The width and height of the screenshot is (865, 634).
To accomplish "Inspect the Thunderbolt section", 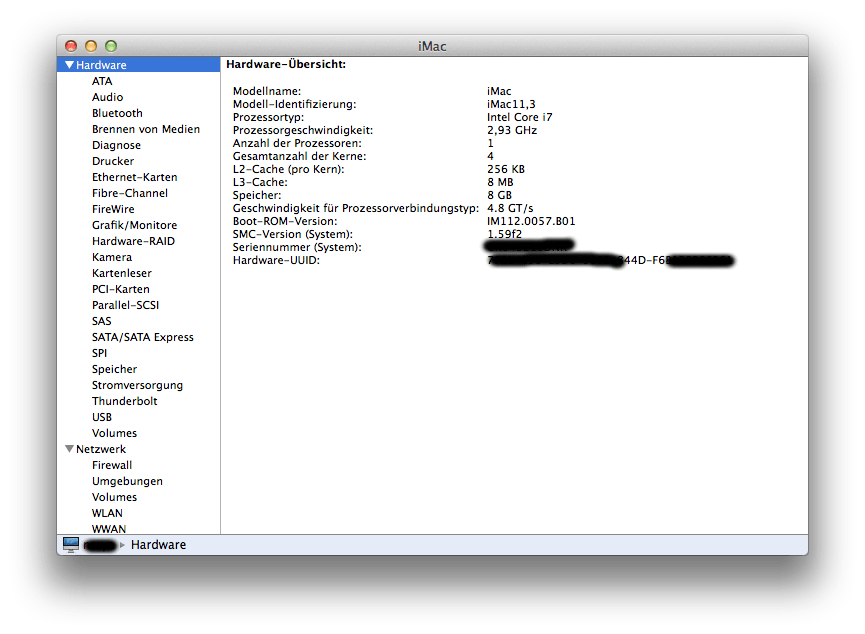I will tap(124, 401).
